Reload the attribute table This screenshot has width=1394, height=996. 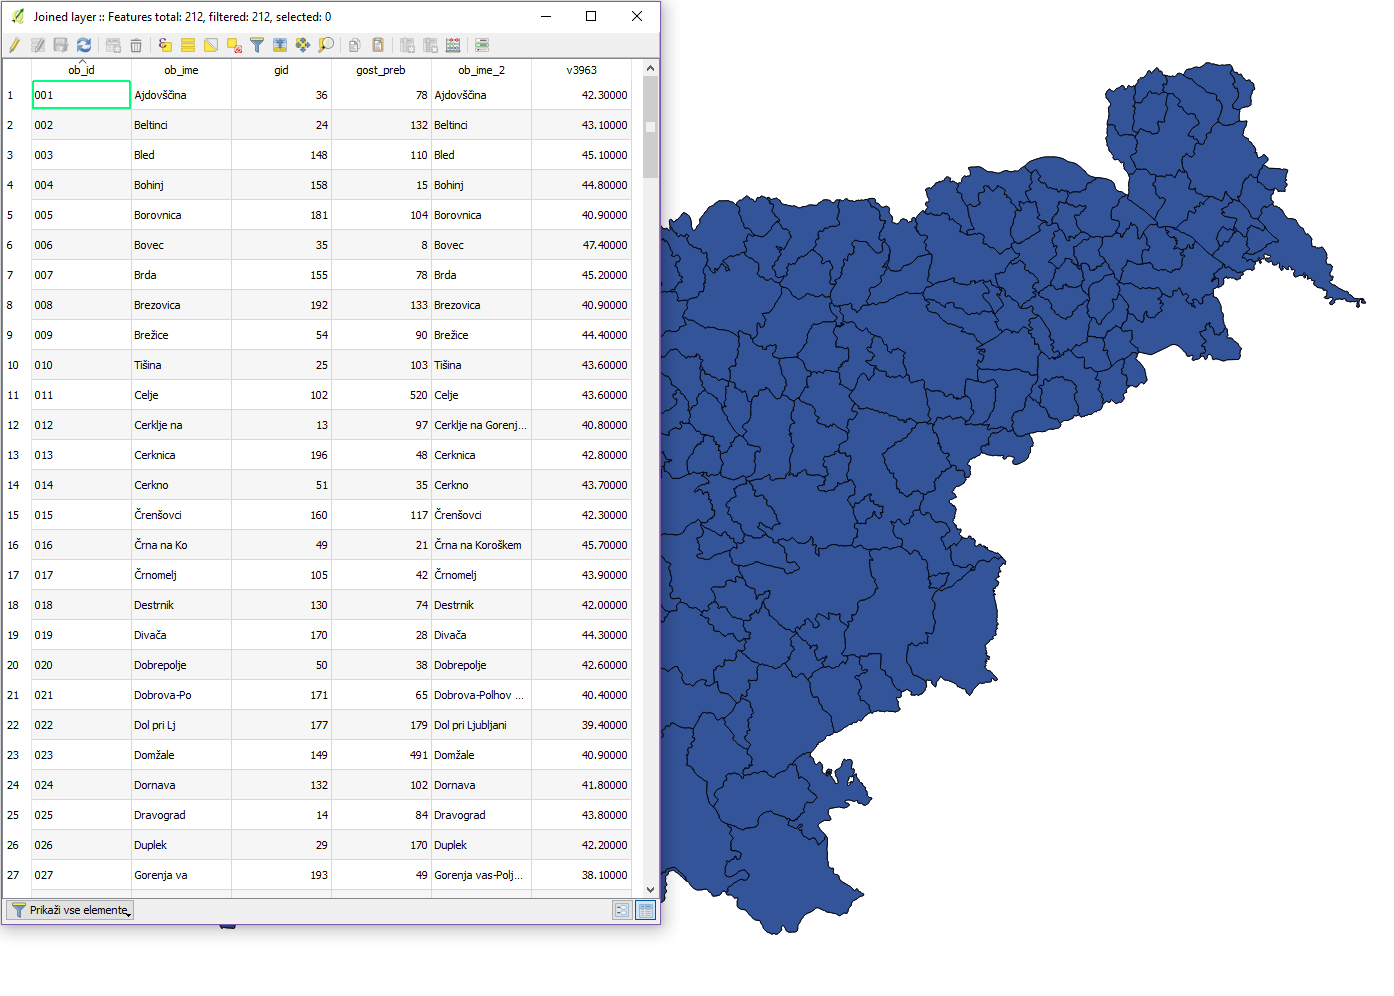84,45
